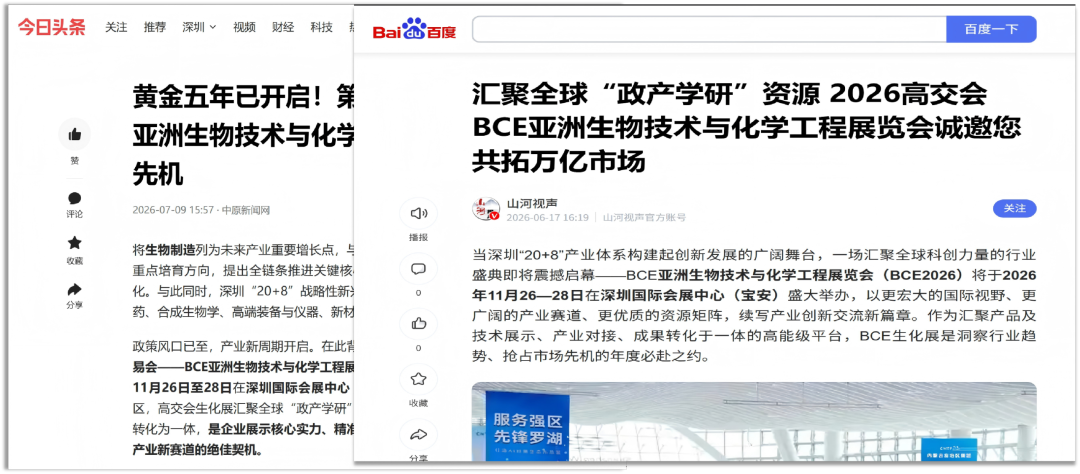Open the 山河视声 author name link
The width and height of the screenshot is (1080, 474).
(532, 203)
